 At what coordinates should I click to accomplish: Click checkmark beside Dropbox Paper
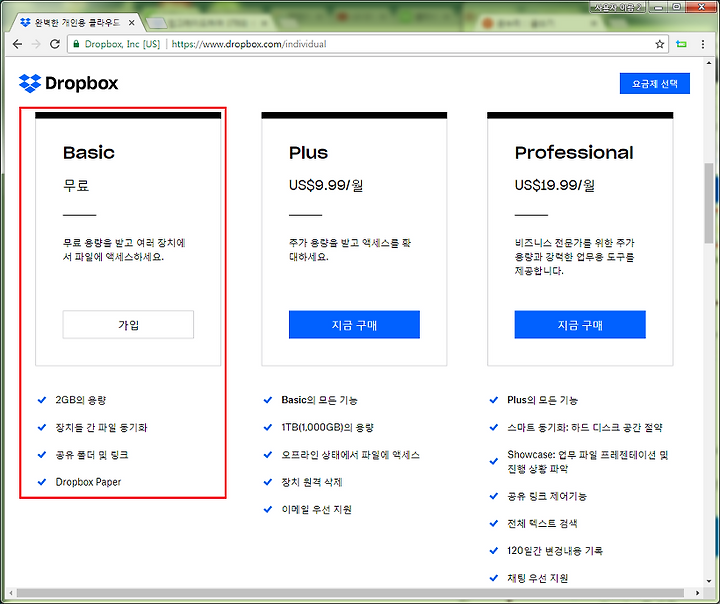[x=42, y=482]
